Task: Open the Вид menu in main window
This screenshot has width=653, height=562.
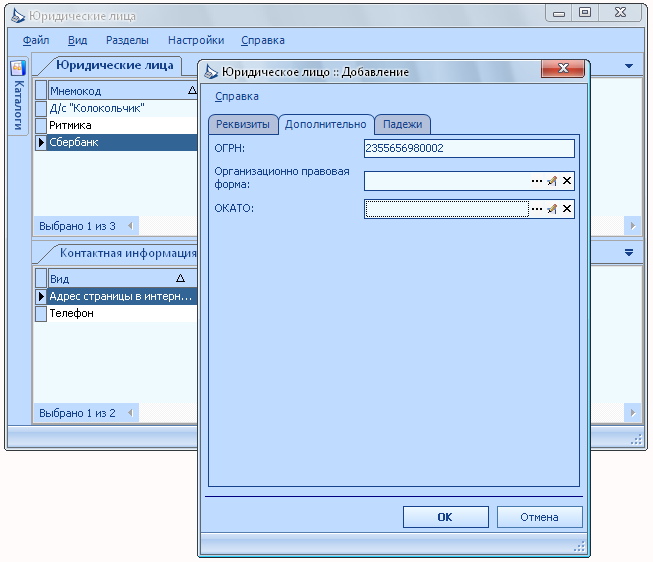Action: [x=77, y=40]
